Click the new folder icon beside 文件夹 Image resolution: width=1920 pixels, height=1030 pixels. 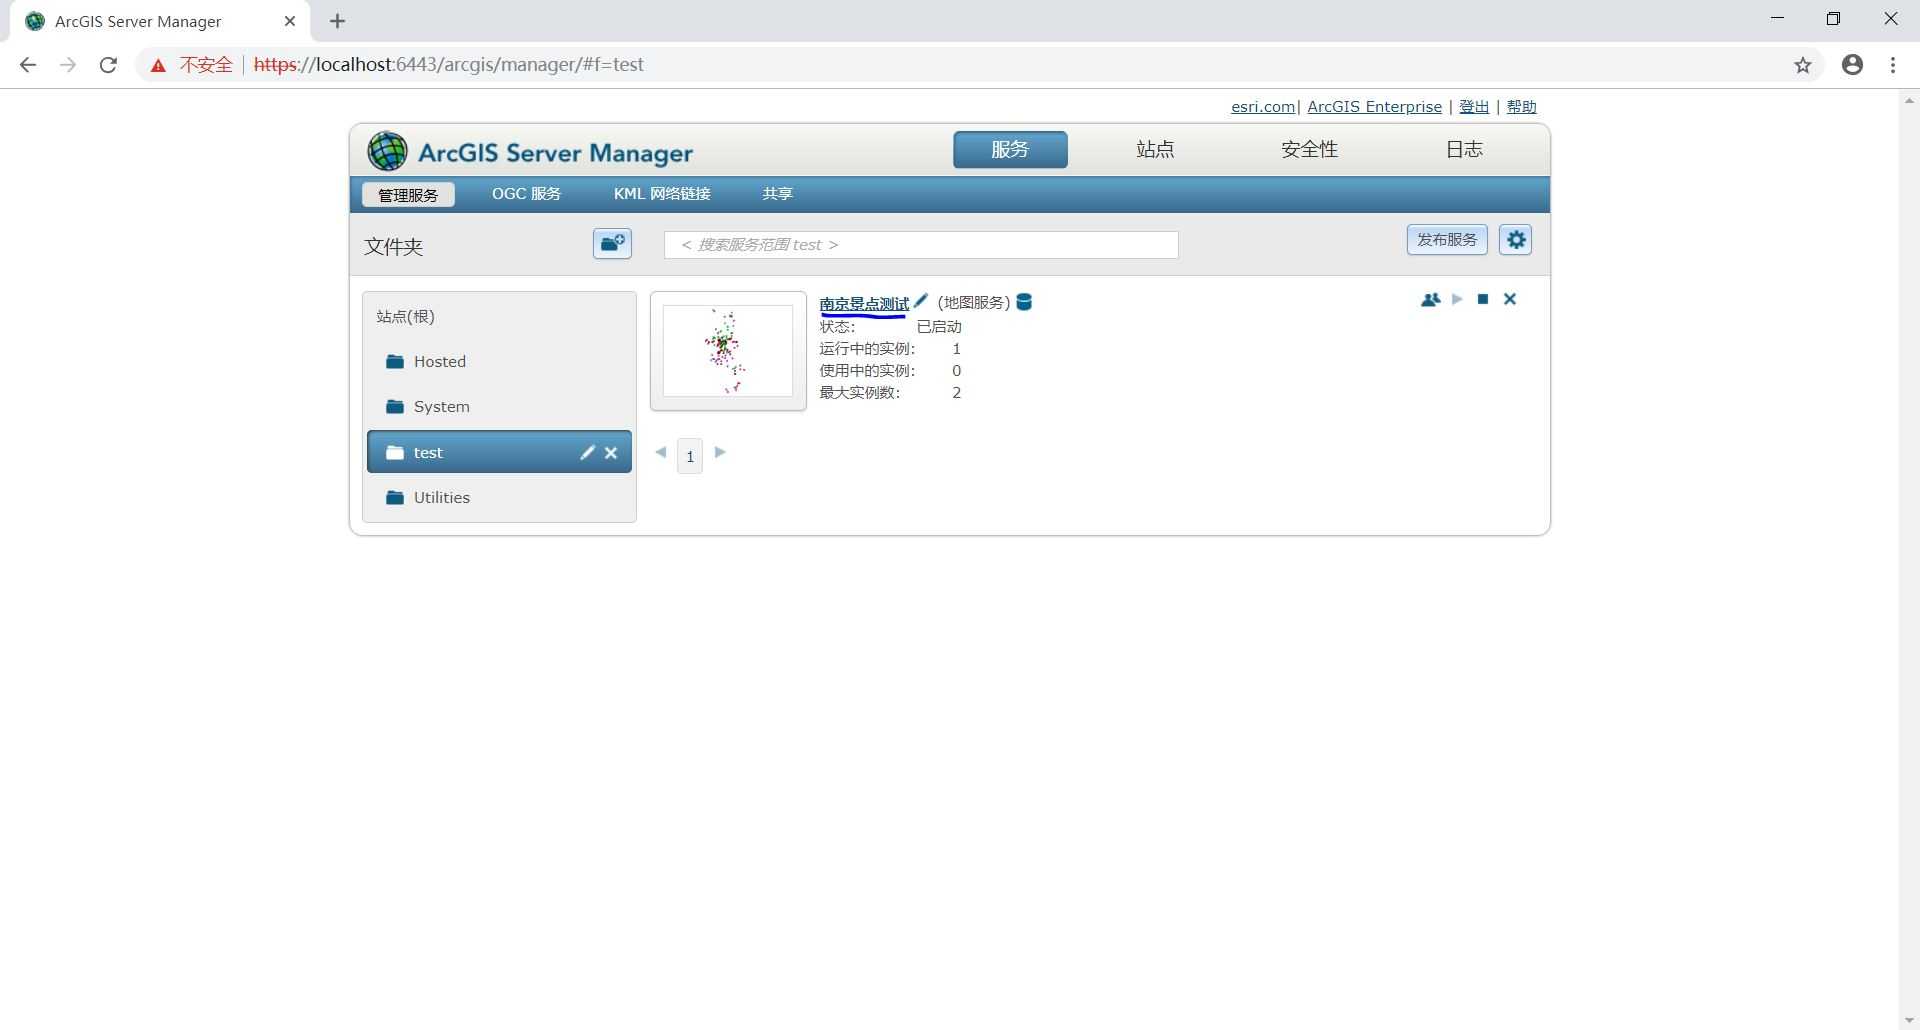click(x=612, y=243)
